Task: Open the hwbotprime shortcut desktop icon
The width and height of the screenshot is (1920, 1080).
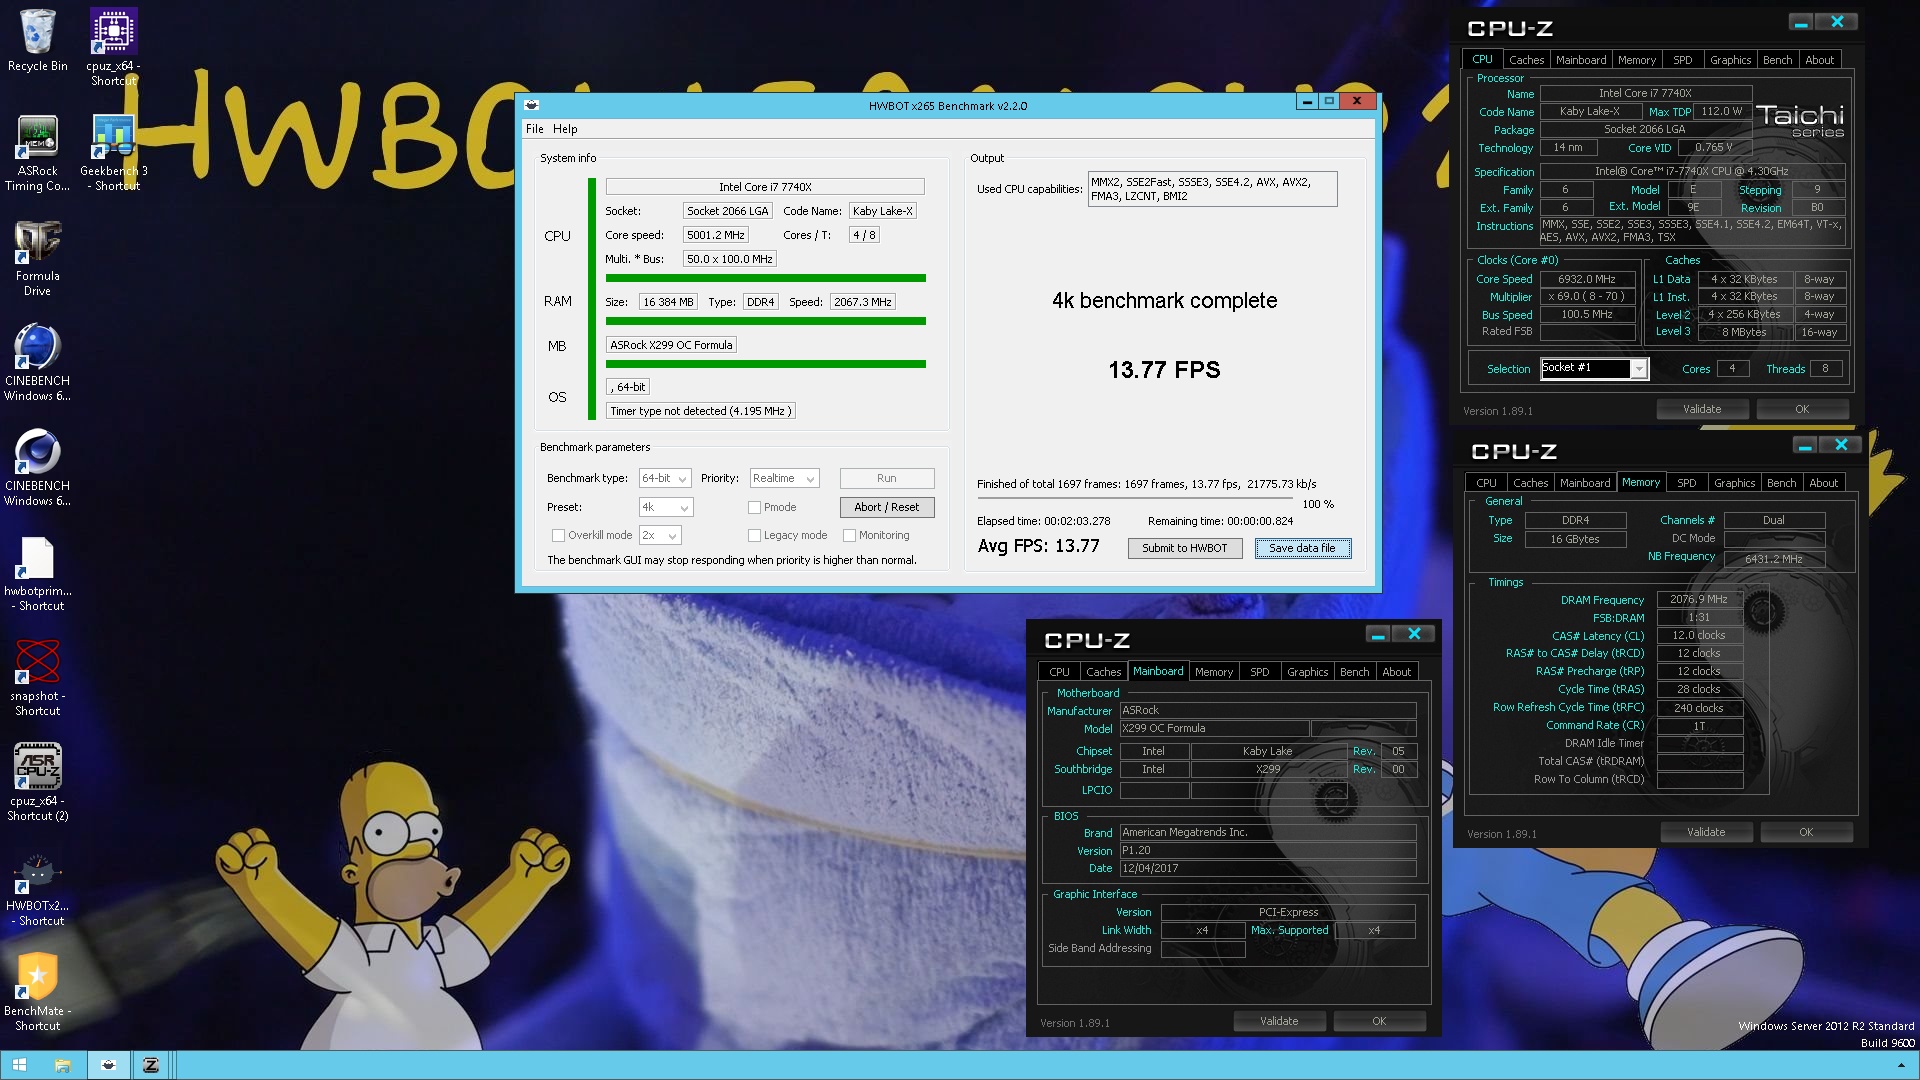Action: coord(37,573)
